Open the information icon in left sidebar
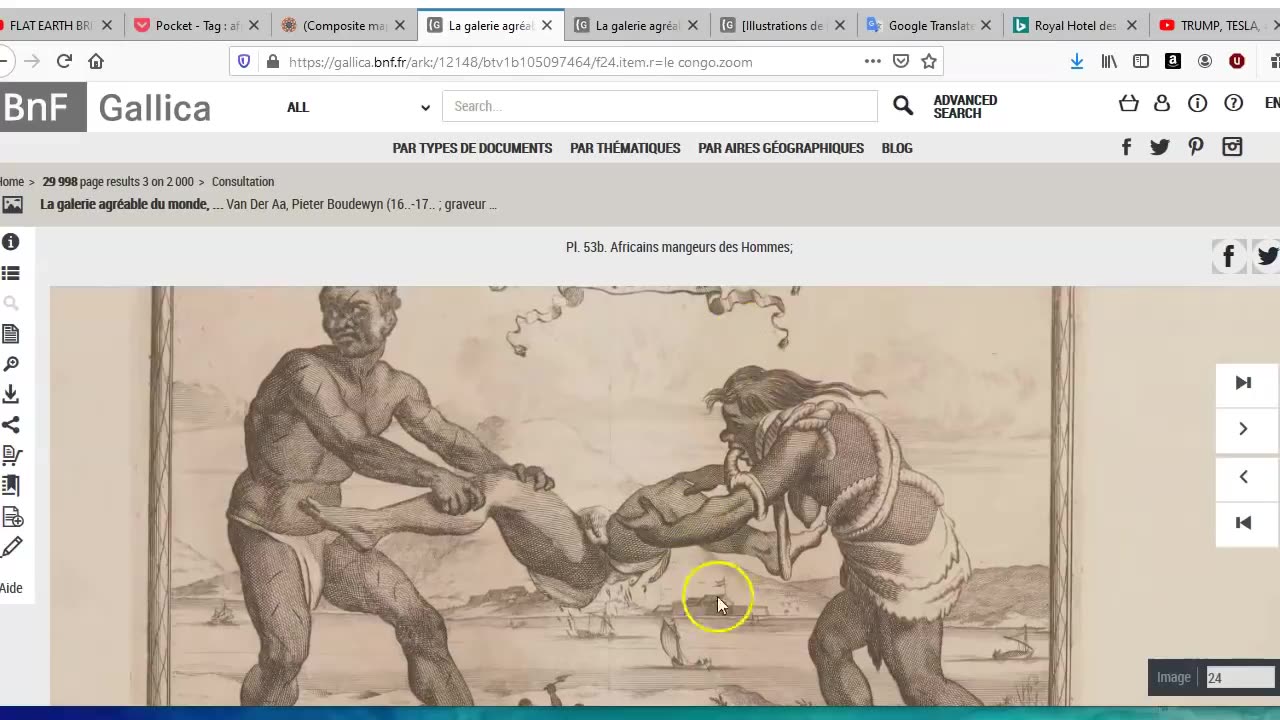 [11, 242]
